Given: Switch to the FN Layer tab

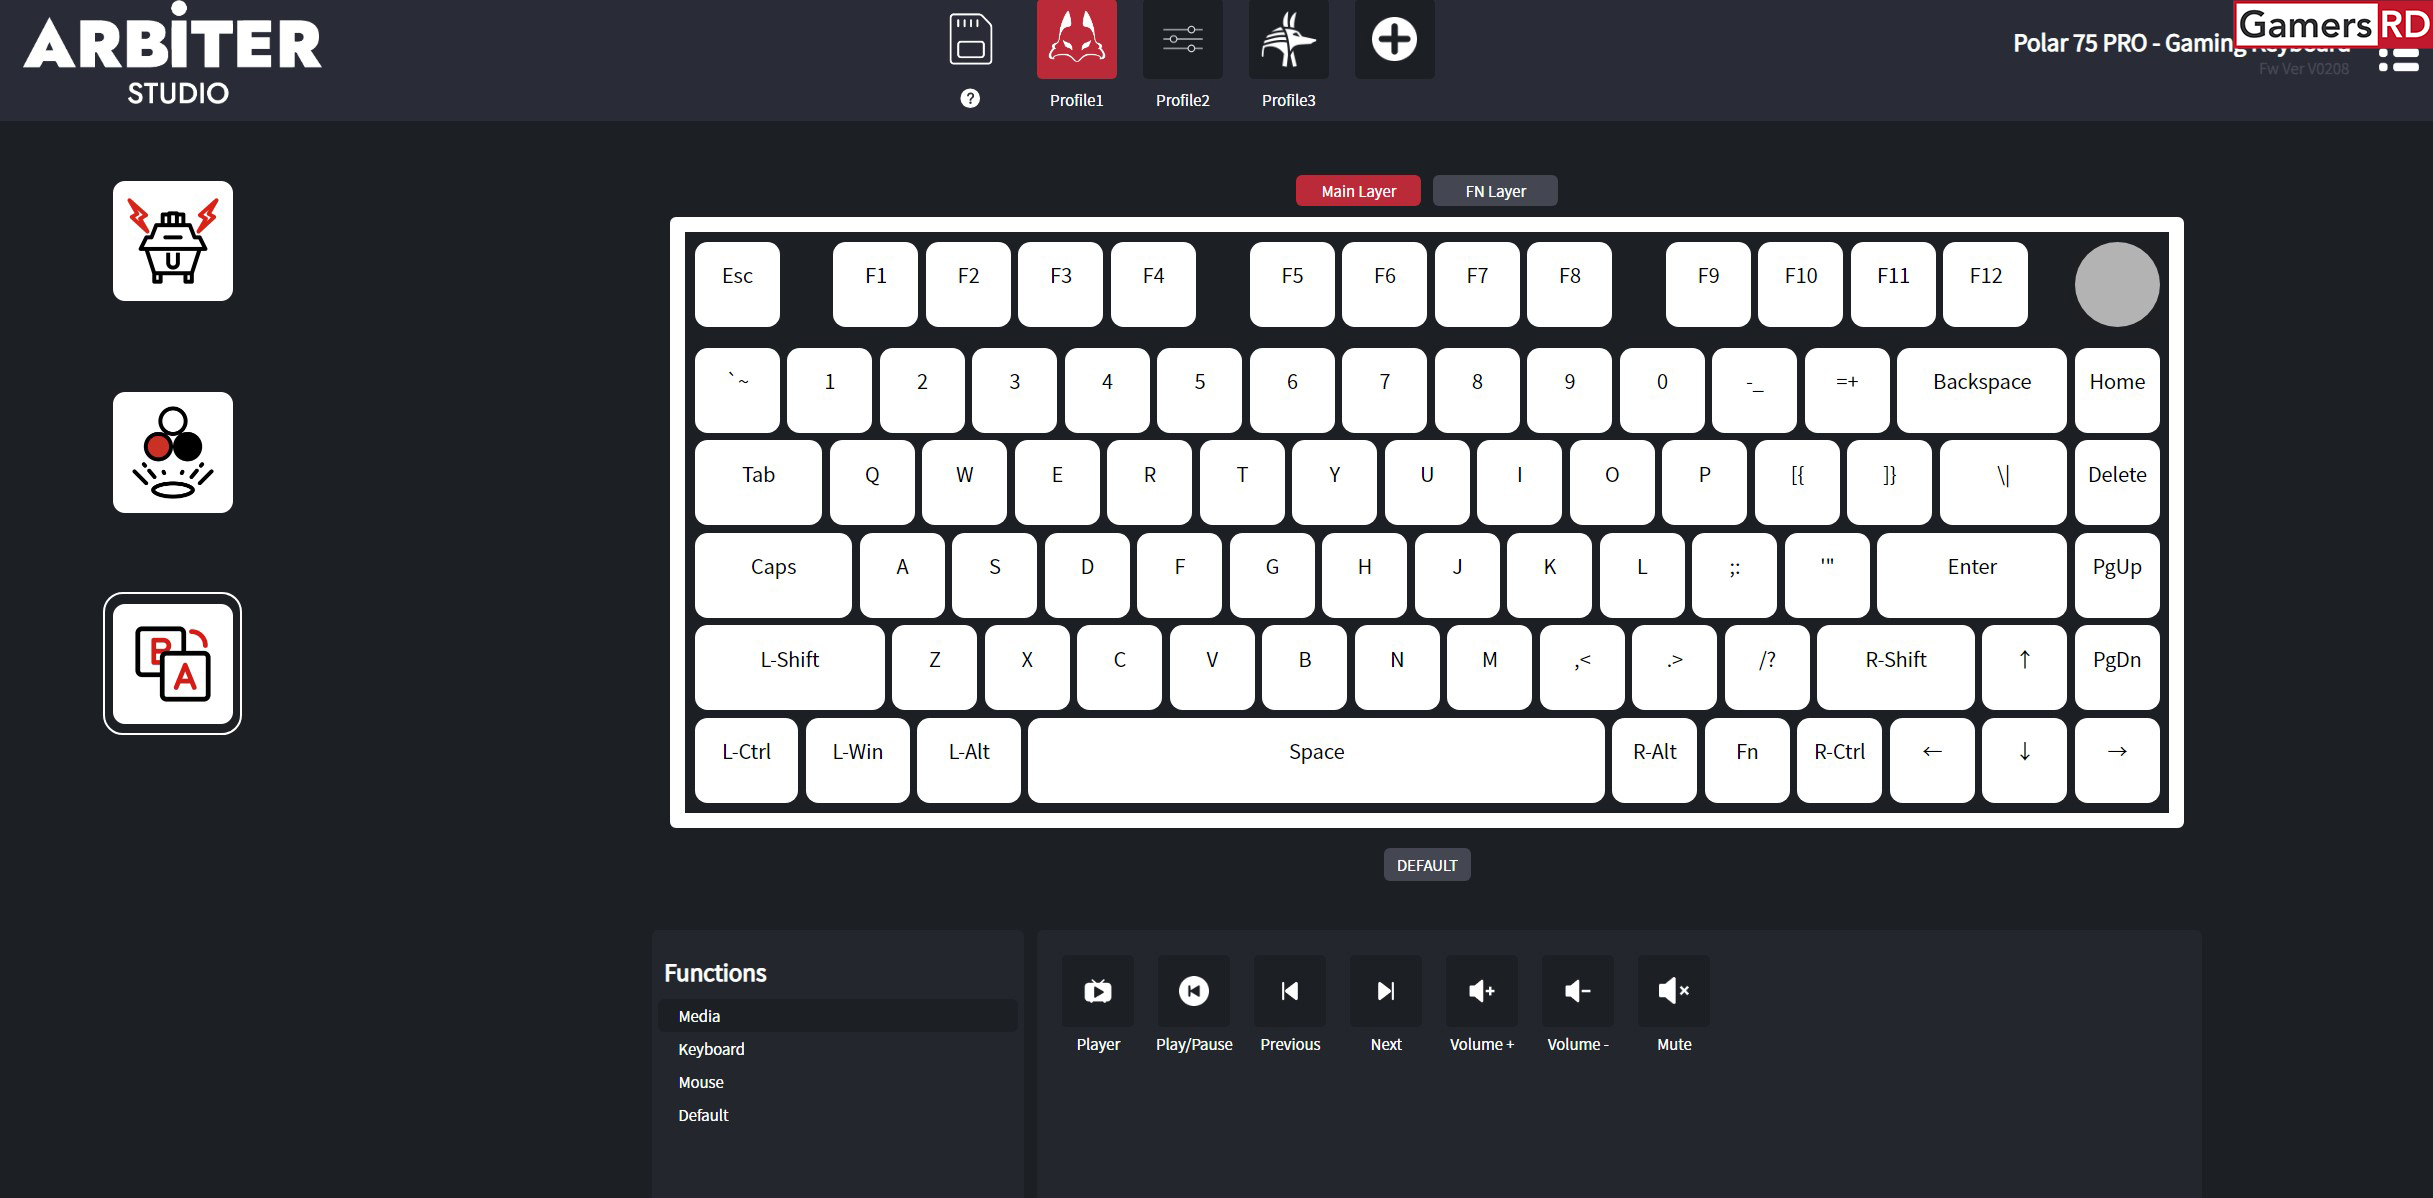Looking at the screenshot, I should tap(1494, 191).
